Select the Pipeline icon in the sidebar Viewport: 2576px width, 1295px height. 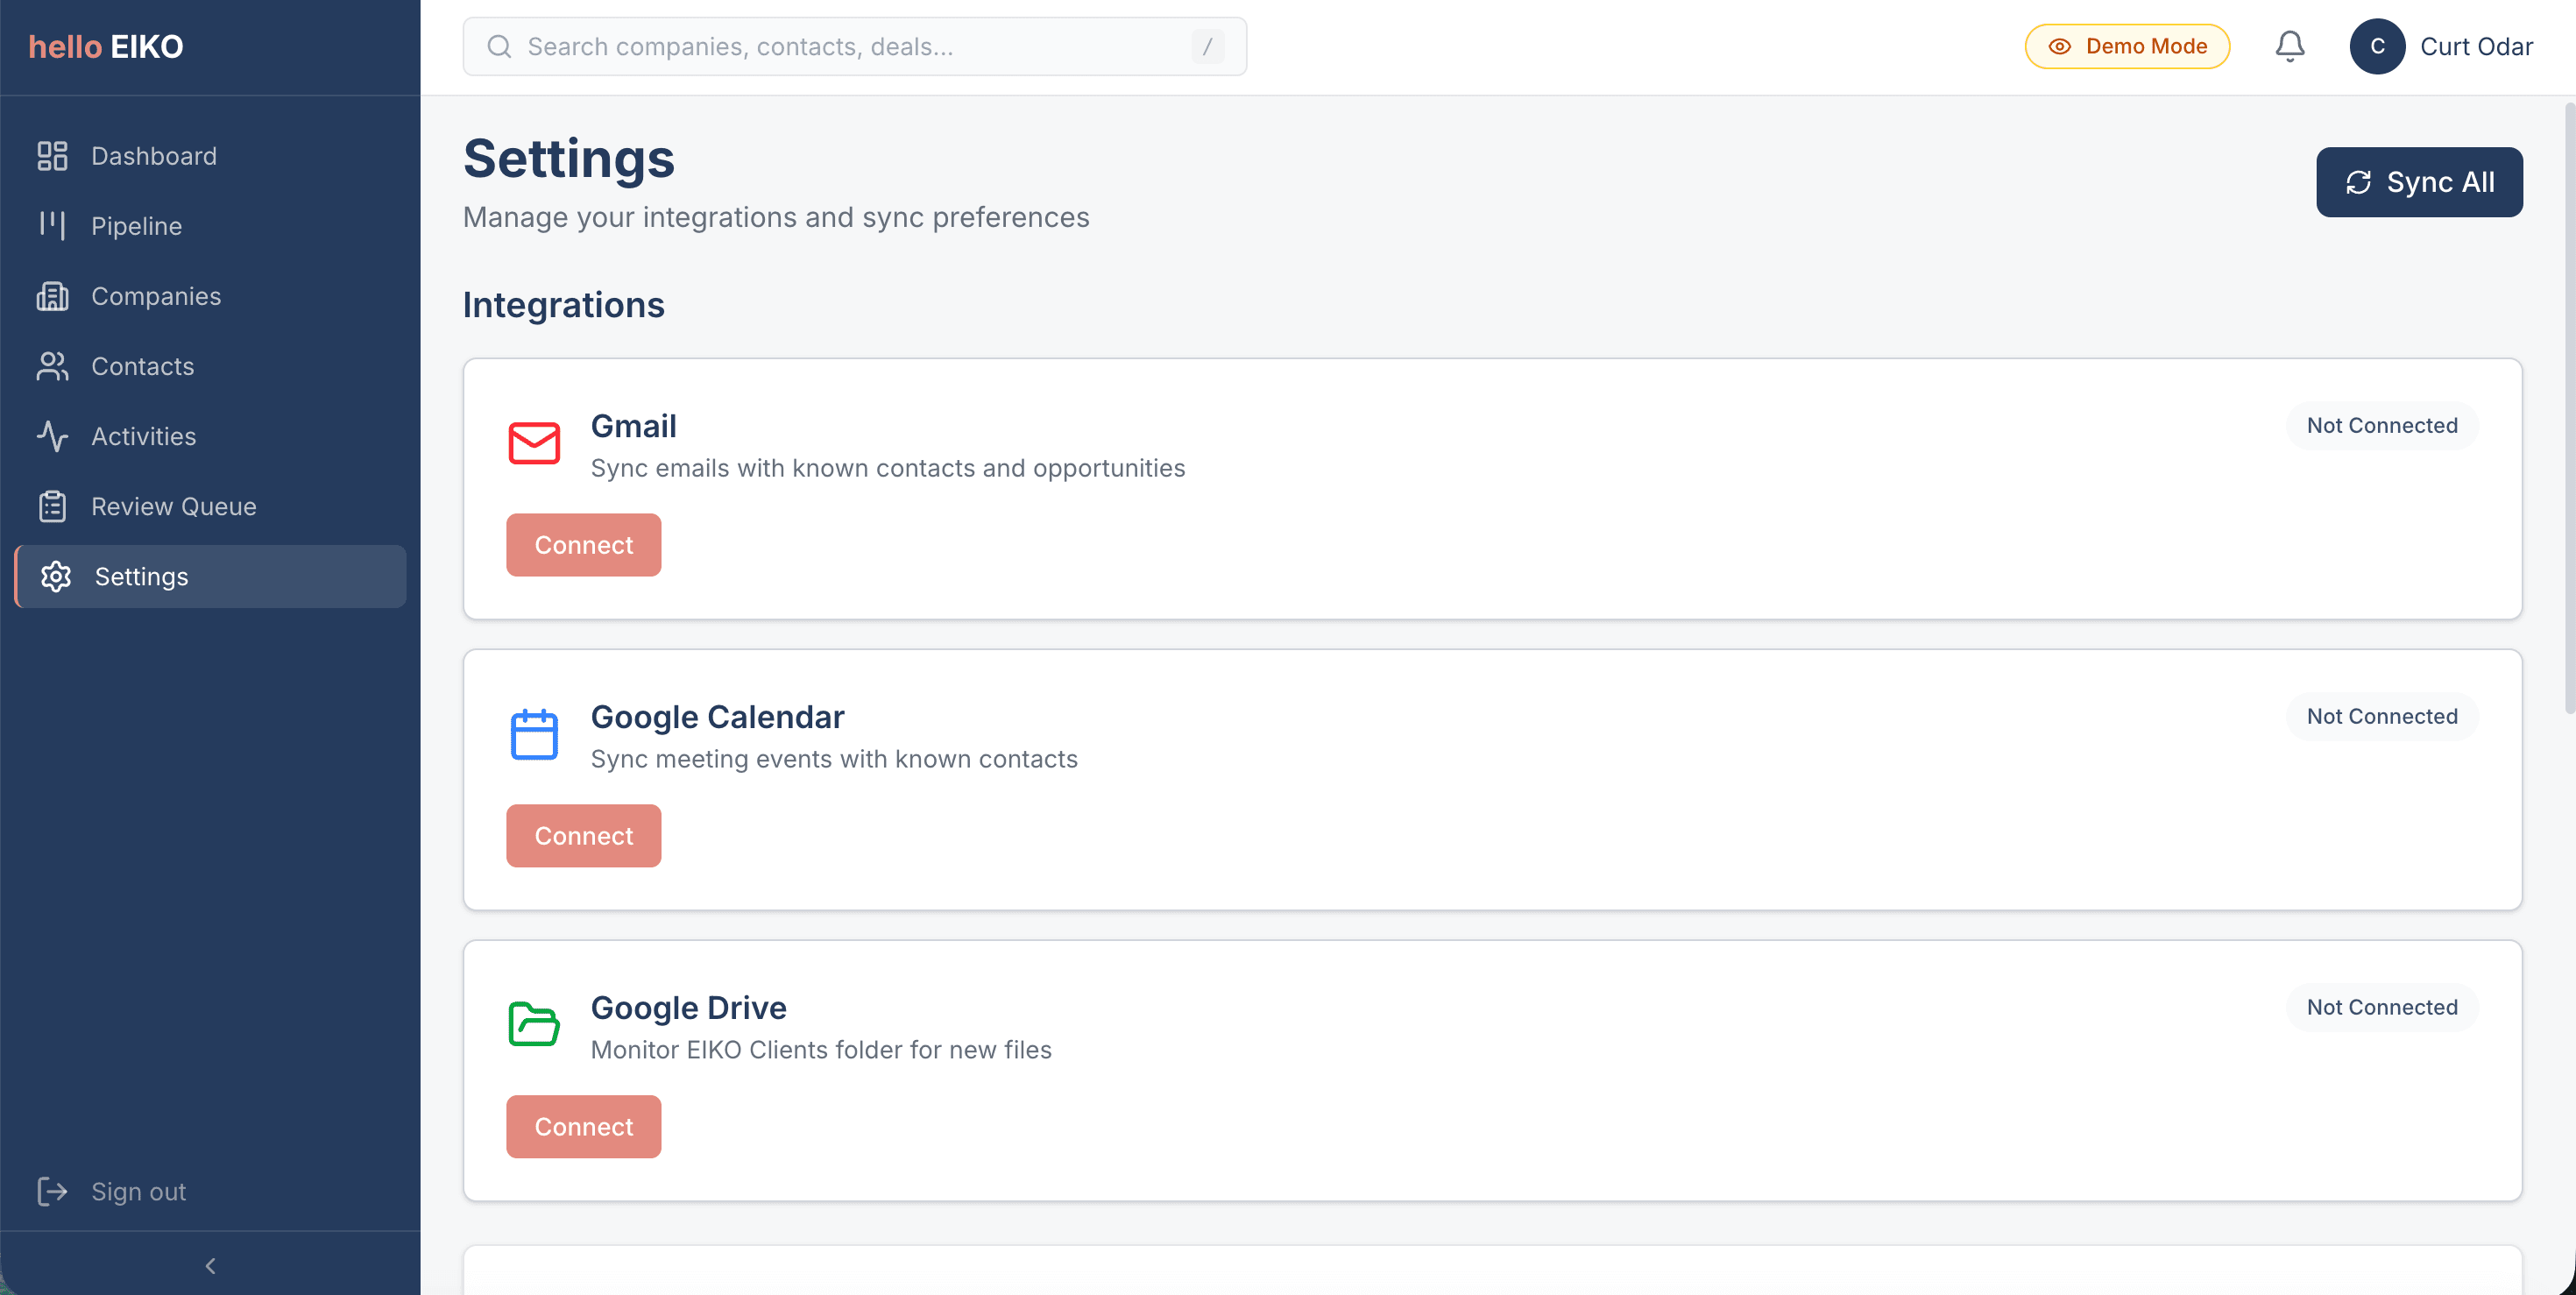(x=53, y=226)
